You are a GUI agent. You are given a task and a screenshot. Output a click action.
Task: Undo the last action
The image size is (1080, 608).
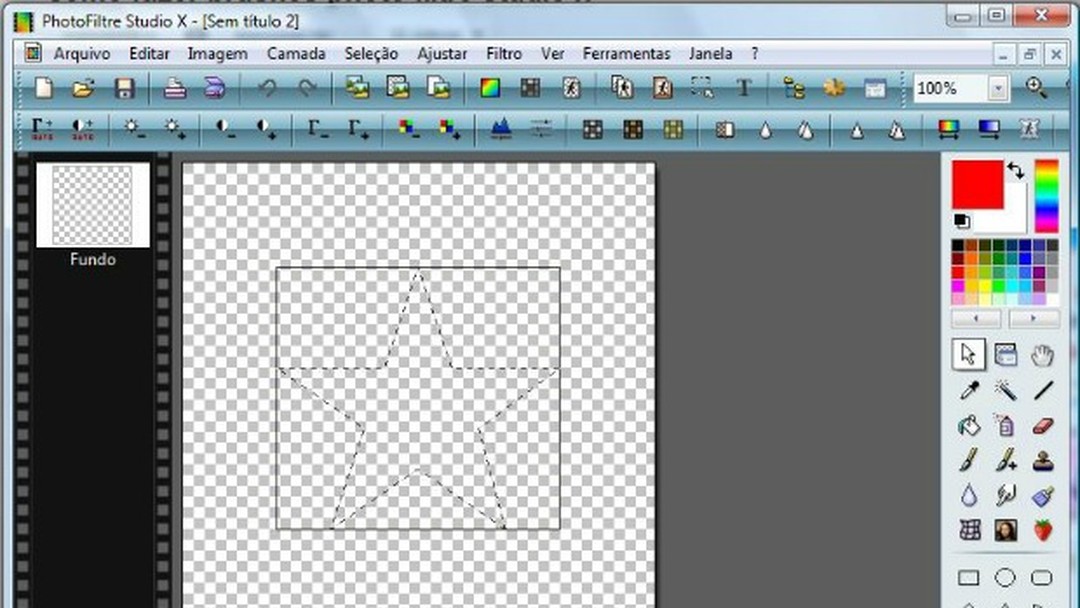coord(268,88)
